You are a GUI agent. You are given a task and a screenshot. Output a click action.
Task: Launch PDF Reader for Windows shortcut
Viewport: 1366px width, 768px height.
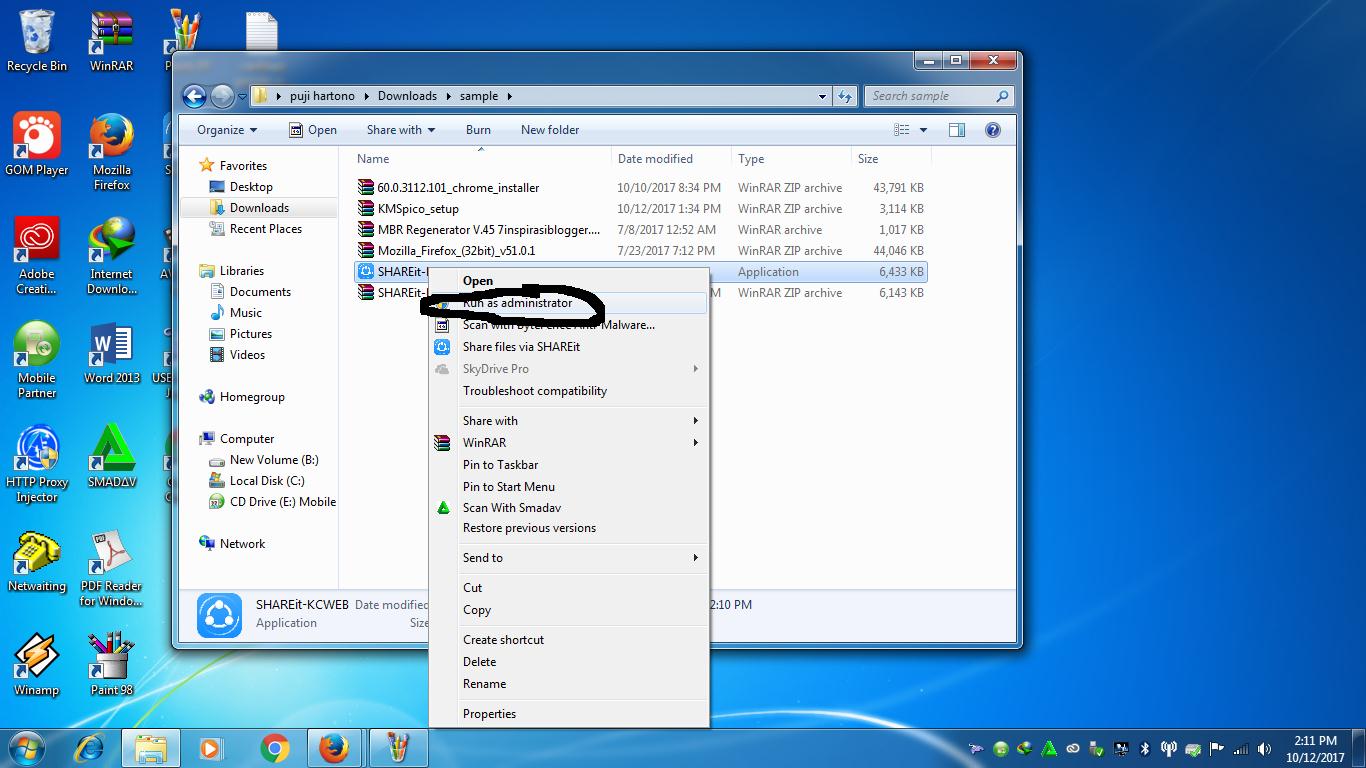(x=112, y=567)
